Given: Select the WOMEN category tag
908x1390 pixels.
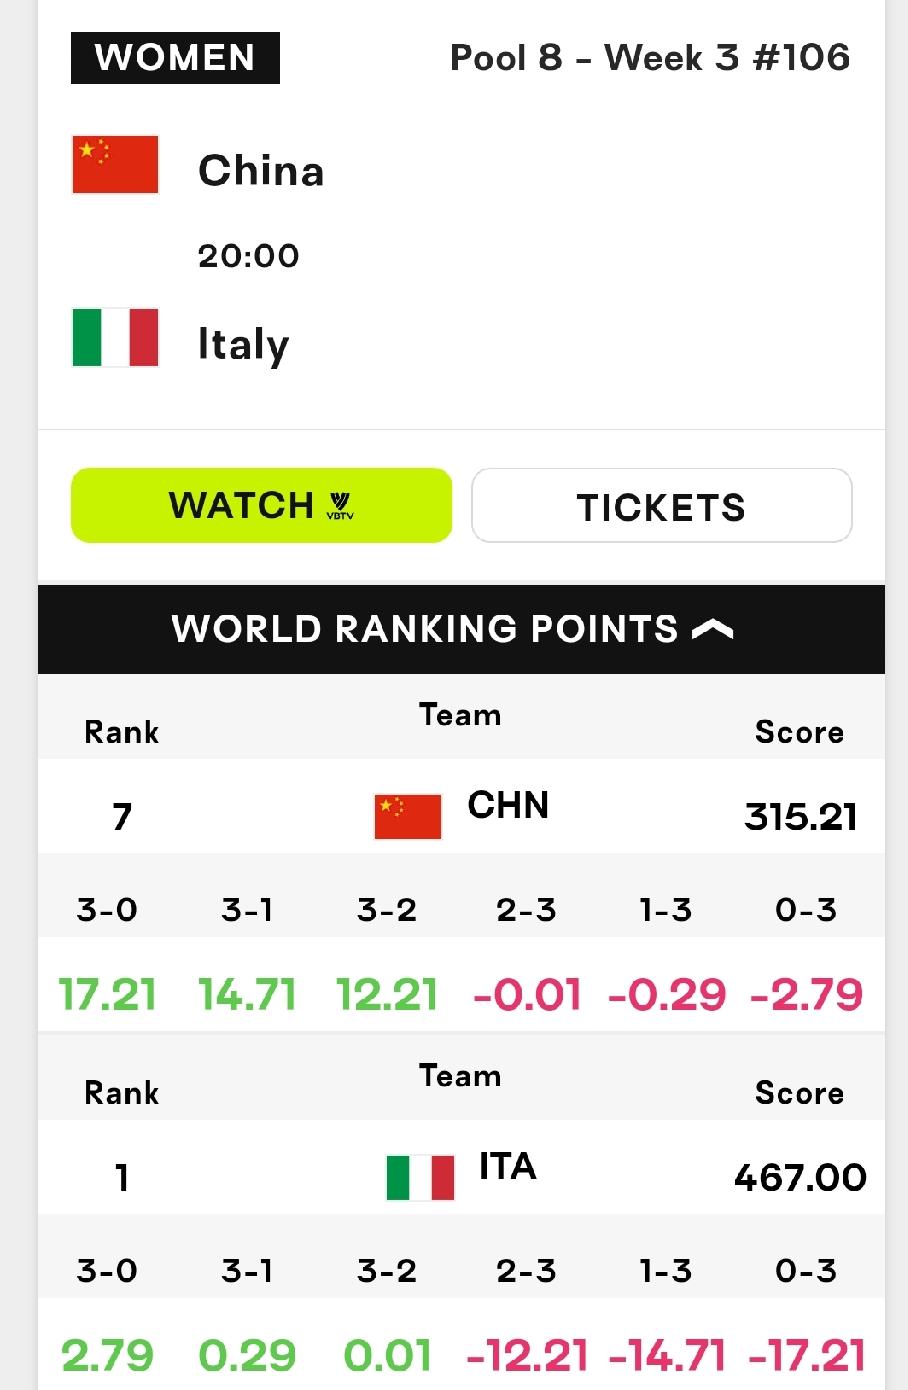Looking at the screenshot, I should [175, 58].
